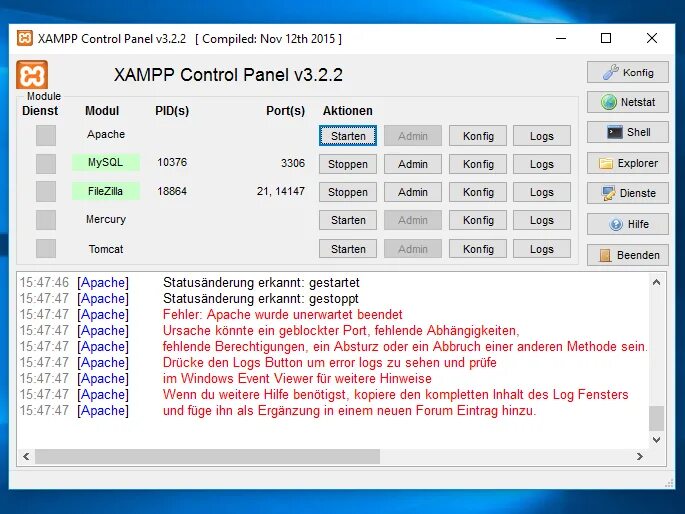Toggle FileZilla service install checkbox

[x=46, y=192]
